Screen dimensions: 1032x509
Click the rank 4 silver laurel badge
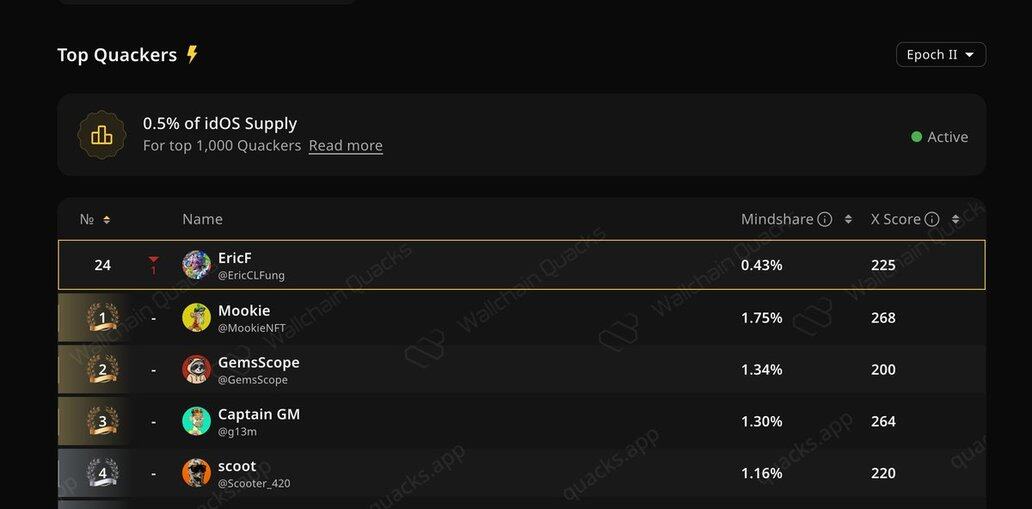pos(102,473)
